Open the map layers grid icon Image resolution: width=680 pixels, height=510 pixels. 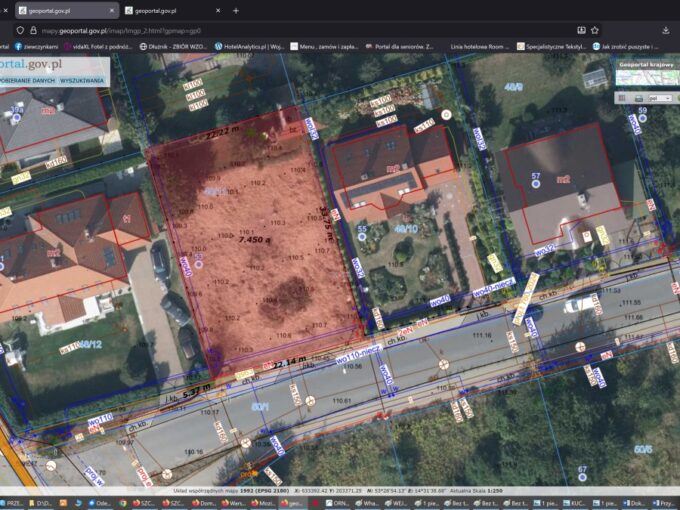coord(621,98)
